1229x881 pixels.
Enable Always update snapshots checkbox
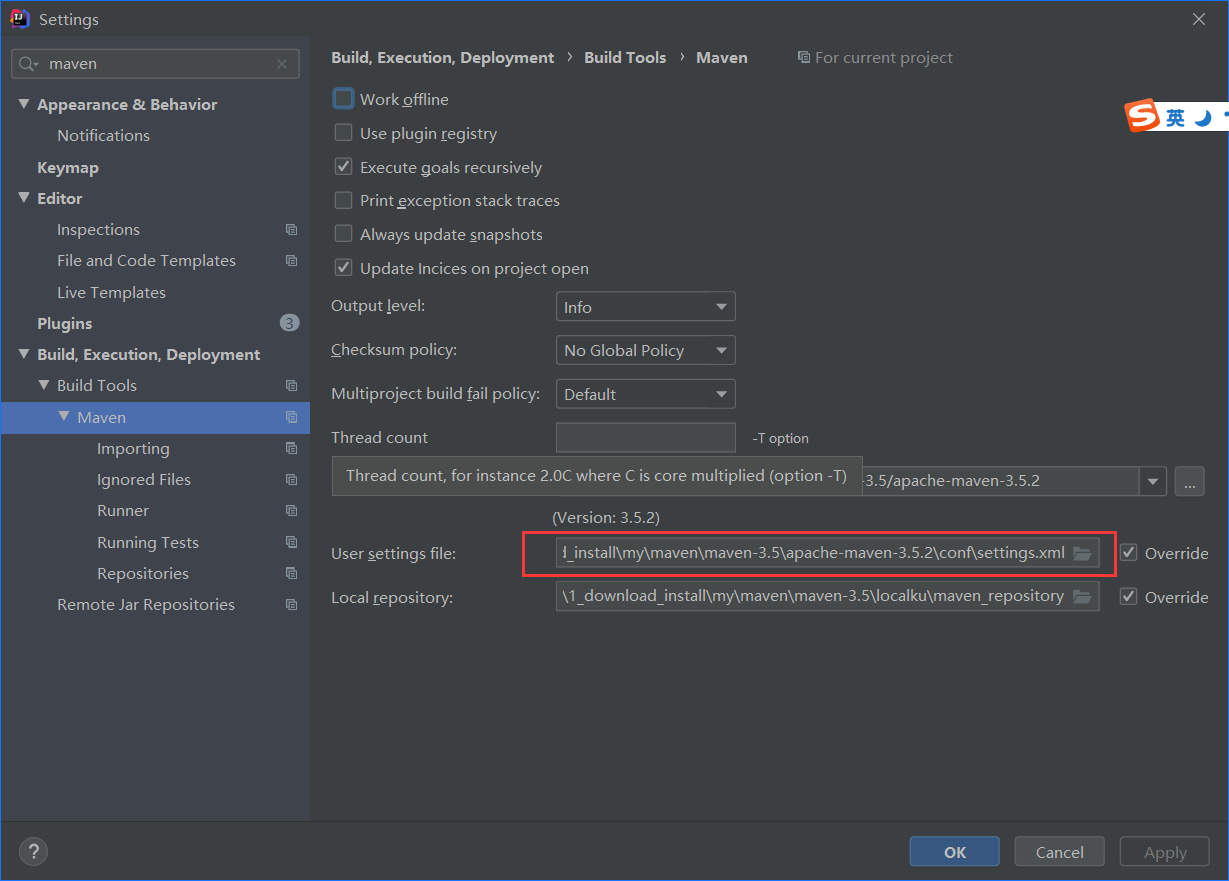click(343, 234)
